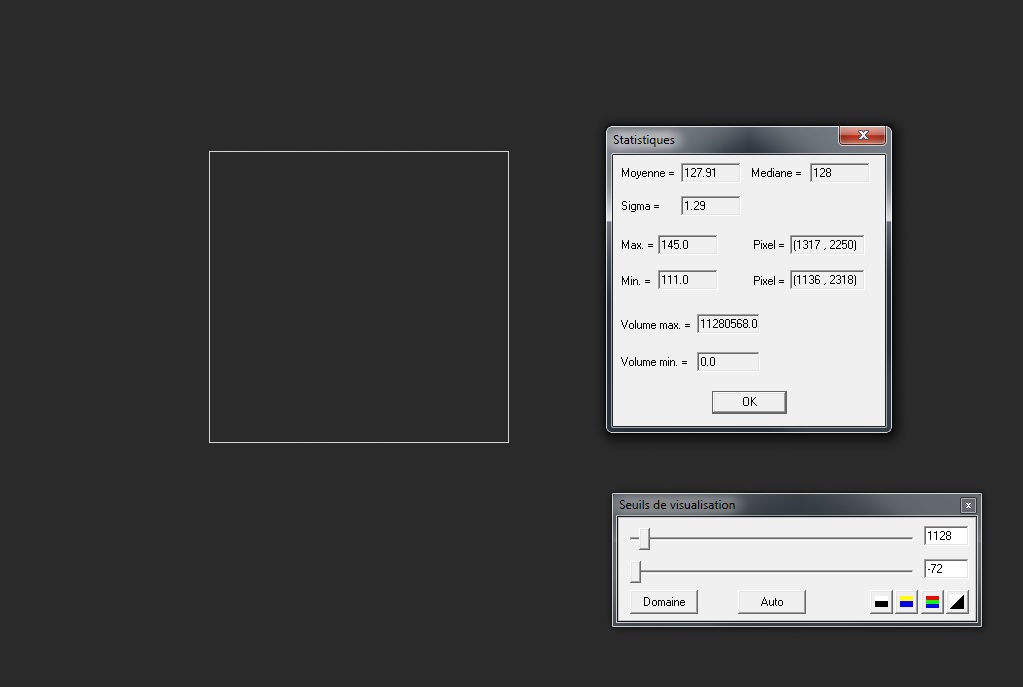Select the yellow-blue palette icon
The width and height of the screenshot is (1023, 687).
906,602
